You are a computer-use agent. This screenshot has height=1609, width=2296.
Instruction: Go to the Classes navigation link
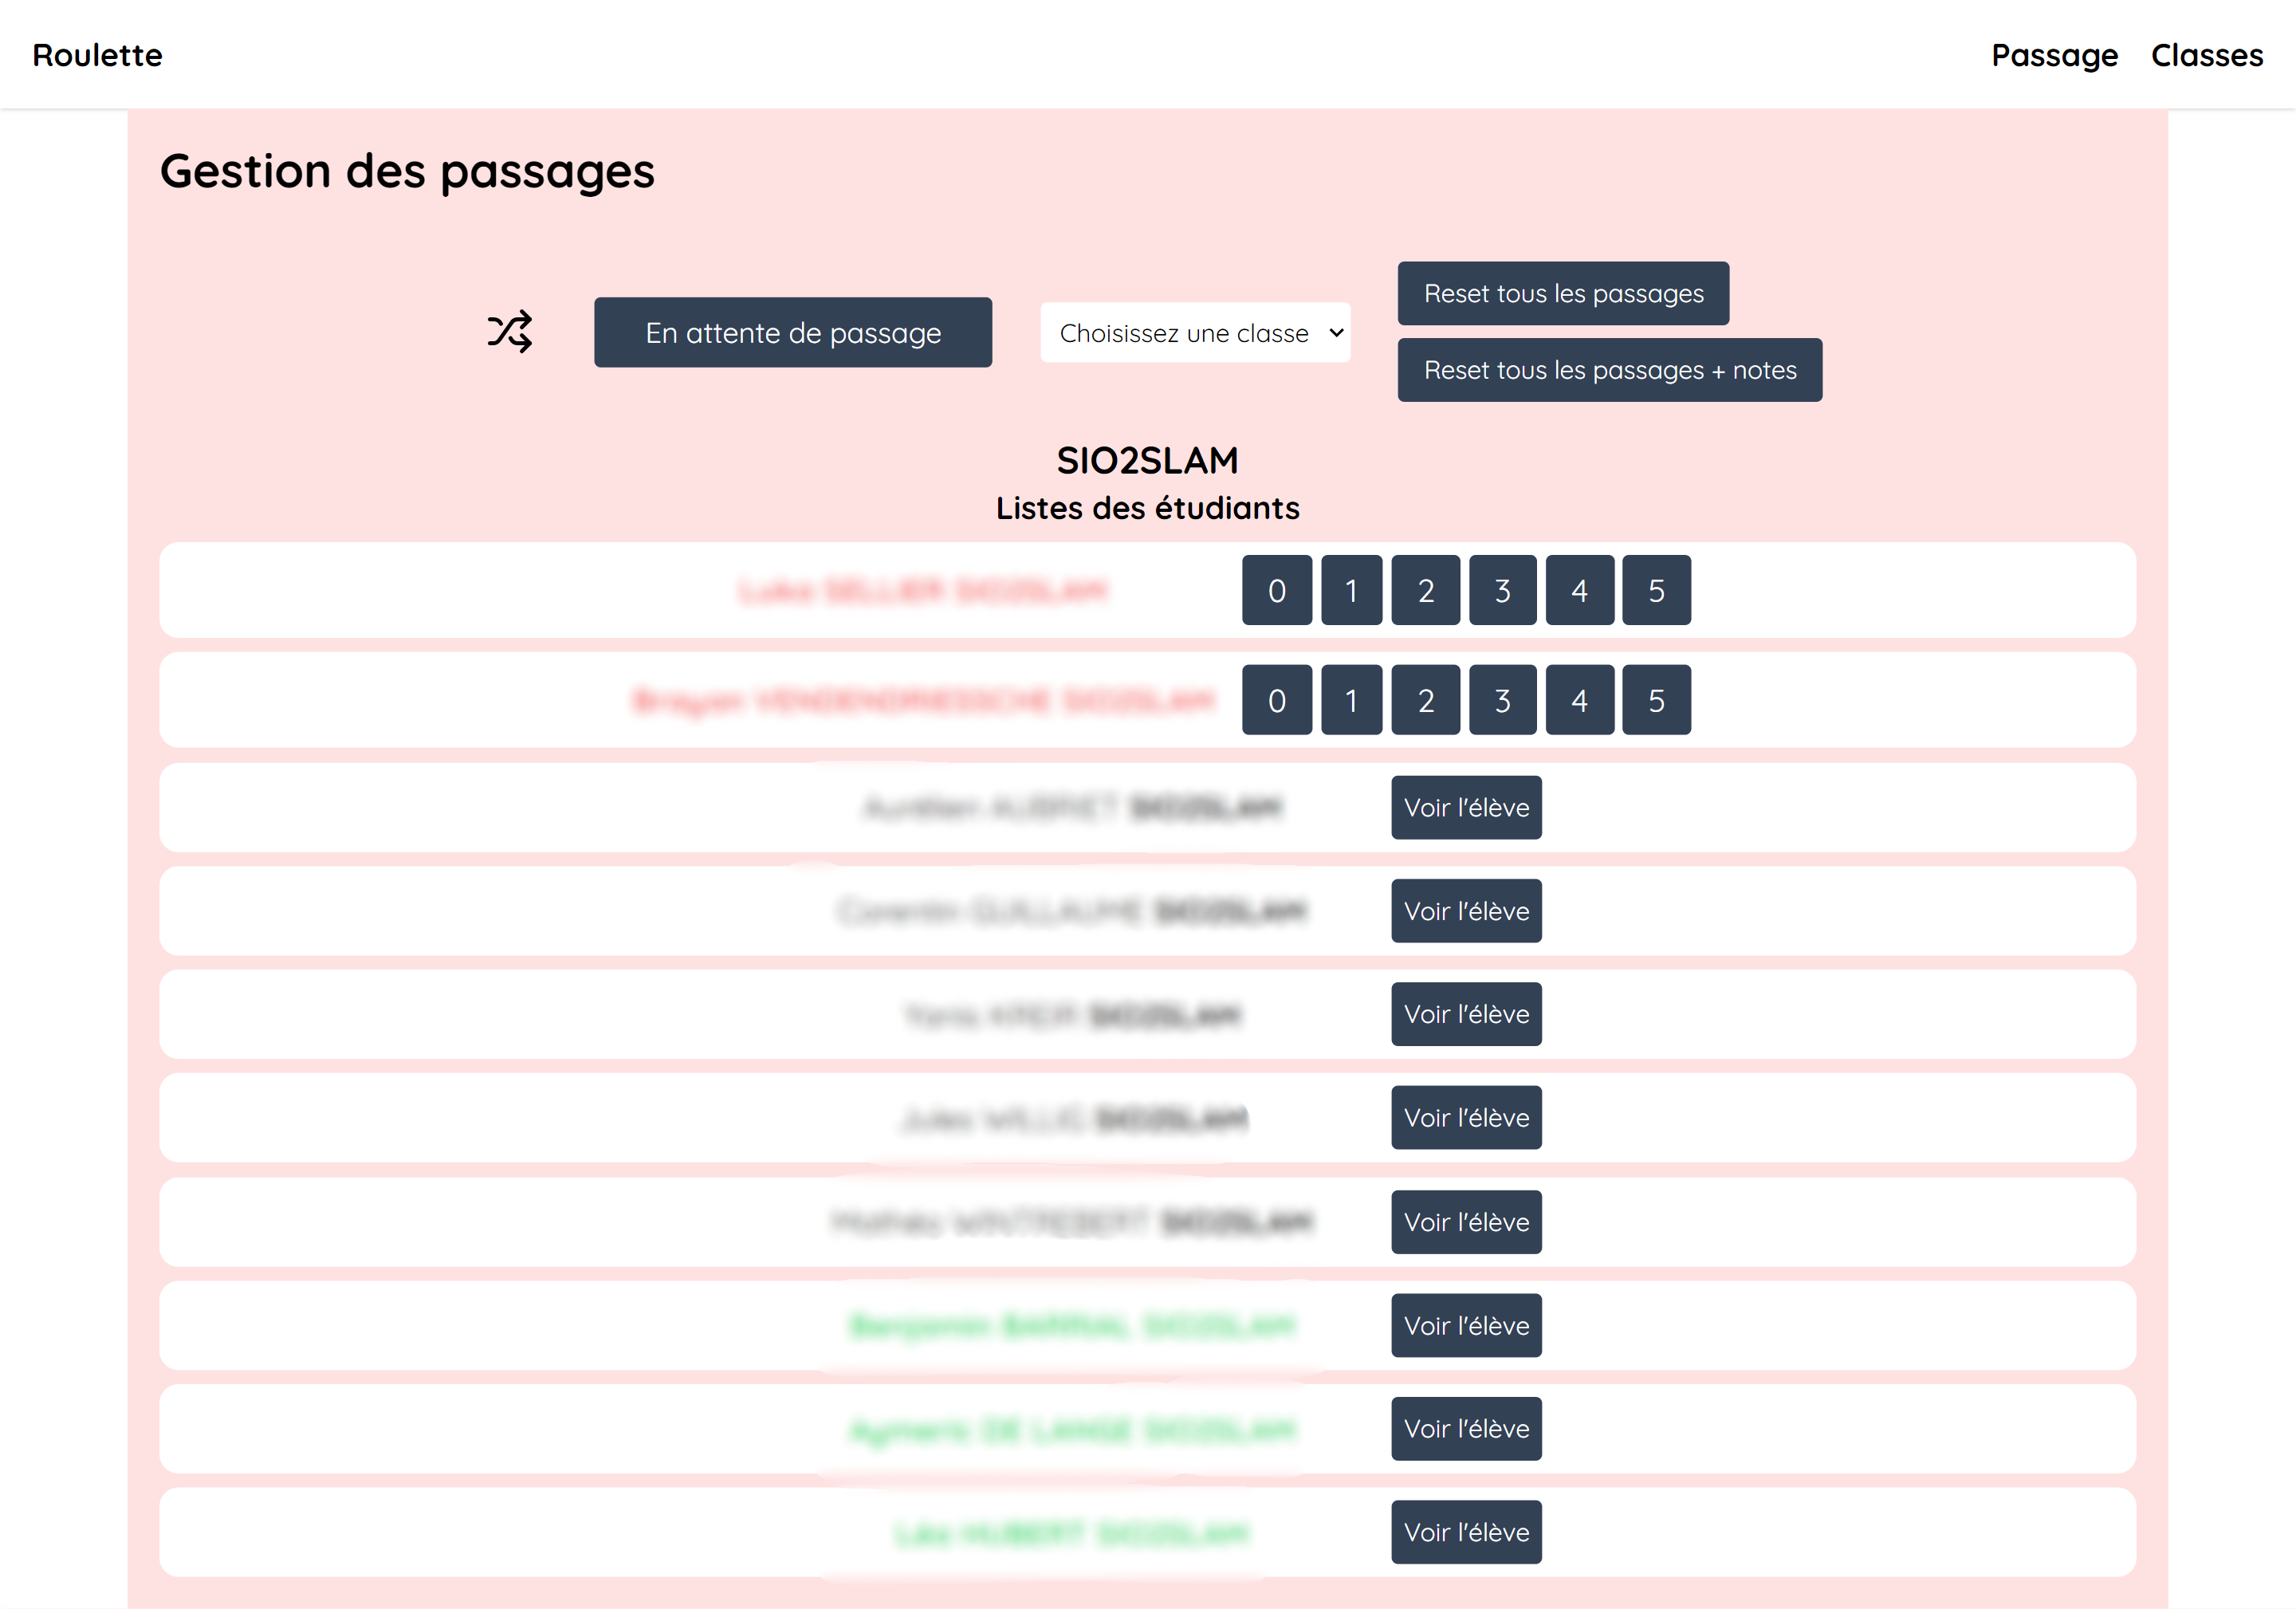point(2206,55)
